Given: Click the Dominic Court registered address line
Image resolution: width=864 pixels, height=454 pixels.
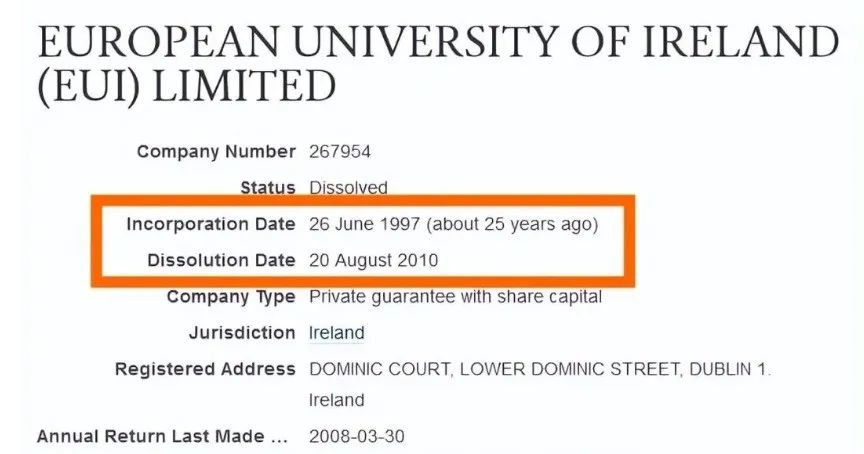Looking at the screenshot, I should (x=540, y=369).
